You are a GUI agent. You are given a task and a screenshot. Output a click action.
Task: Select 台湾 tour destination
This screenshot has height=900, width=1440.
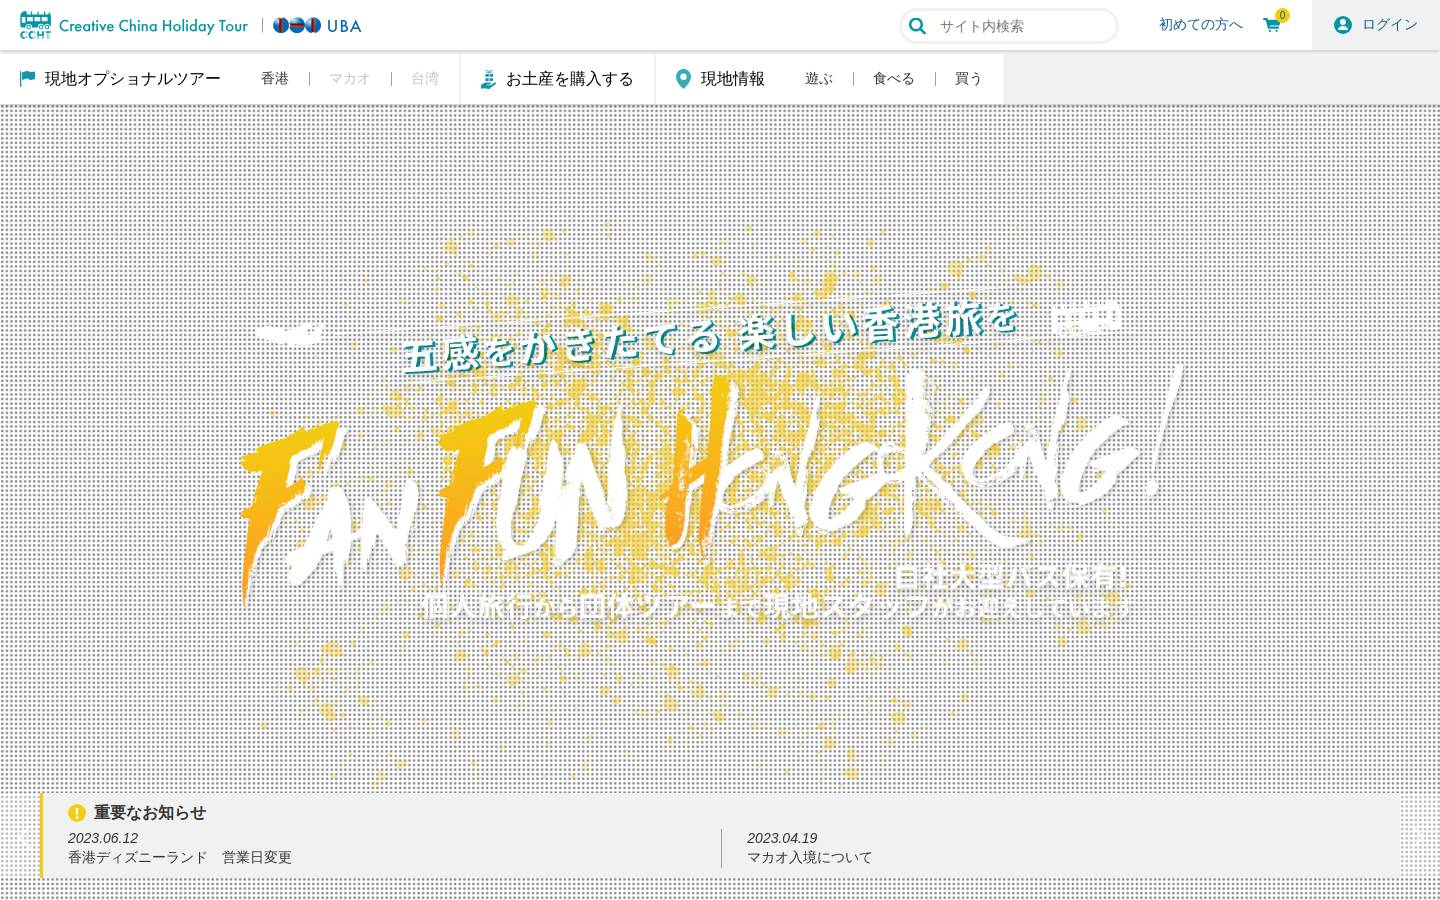point(425,78)
